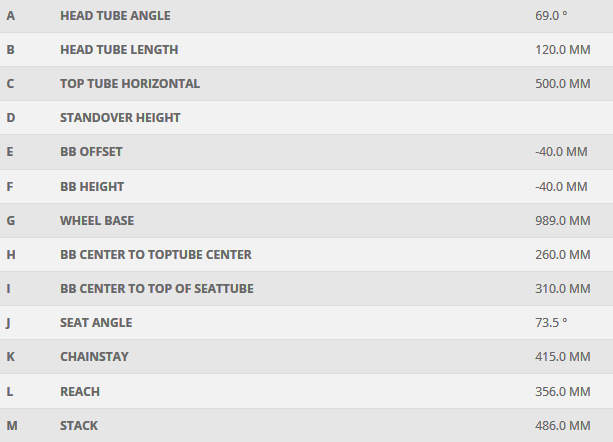The width and height of the screenshot is (613, 442).
Task: Click the BB OFFSET label
Action: [91, 152]
